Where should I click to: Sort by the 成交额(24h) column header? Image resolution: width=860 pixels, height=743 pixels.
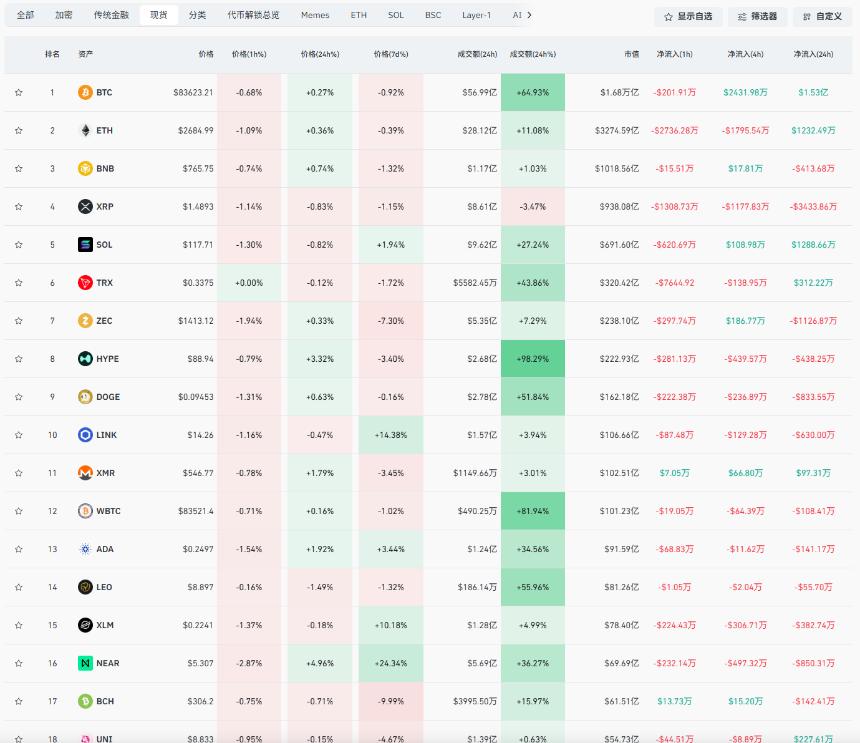477,54
